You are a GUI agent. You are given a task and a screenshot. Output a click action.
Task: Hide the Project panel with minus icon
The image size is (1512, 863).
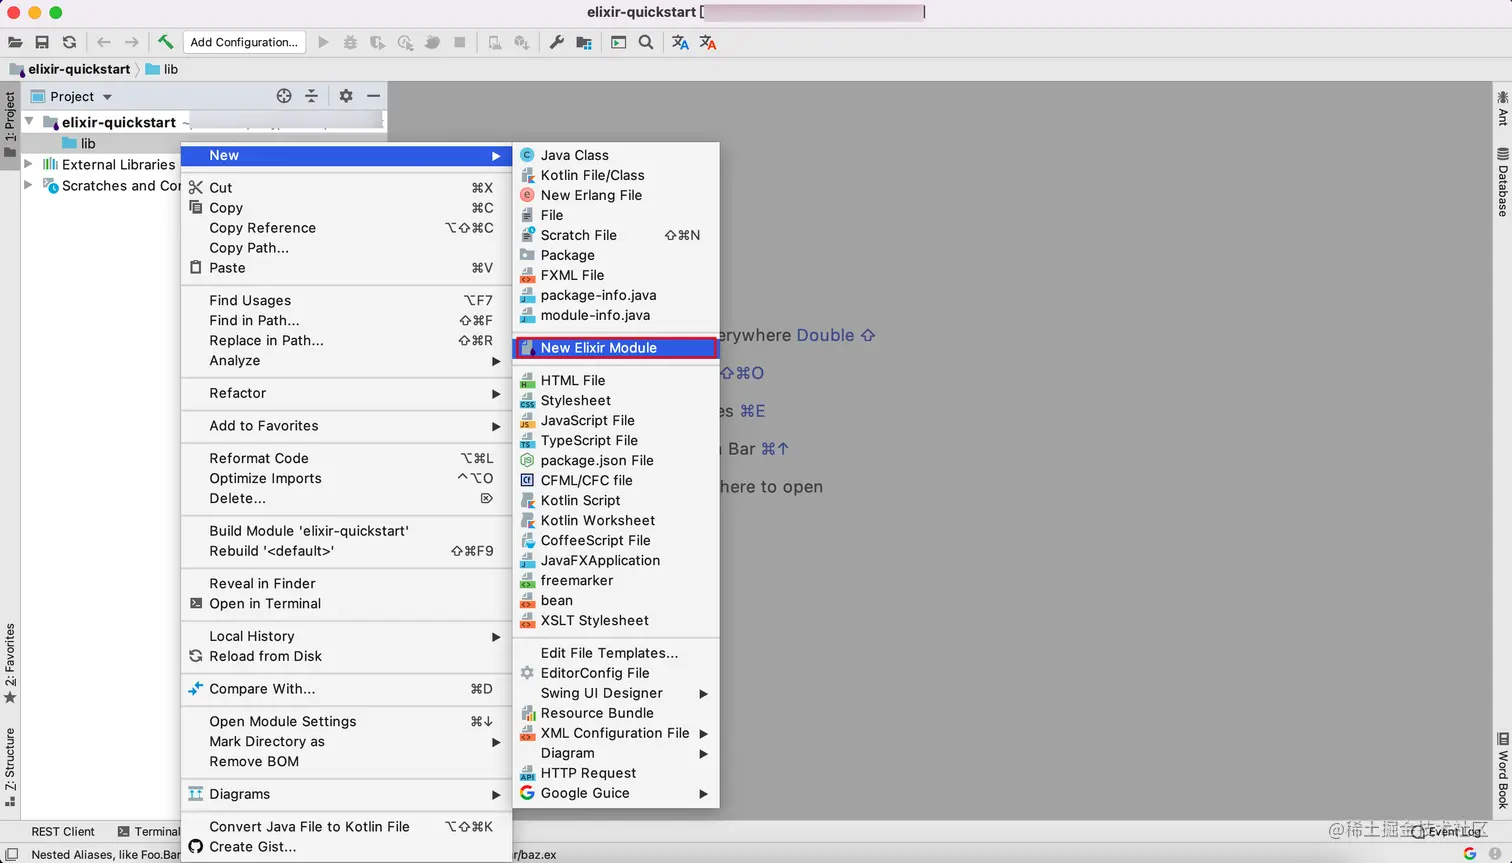373,96
